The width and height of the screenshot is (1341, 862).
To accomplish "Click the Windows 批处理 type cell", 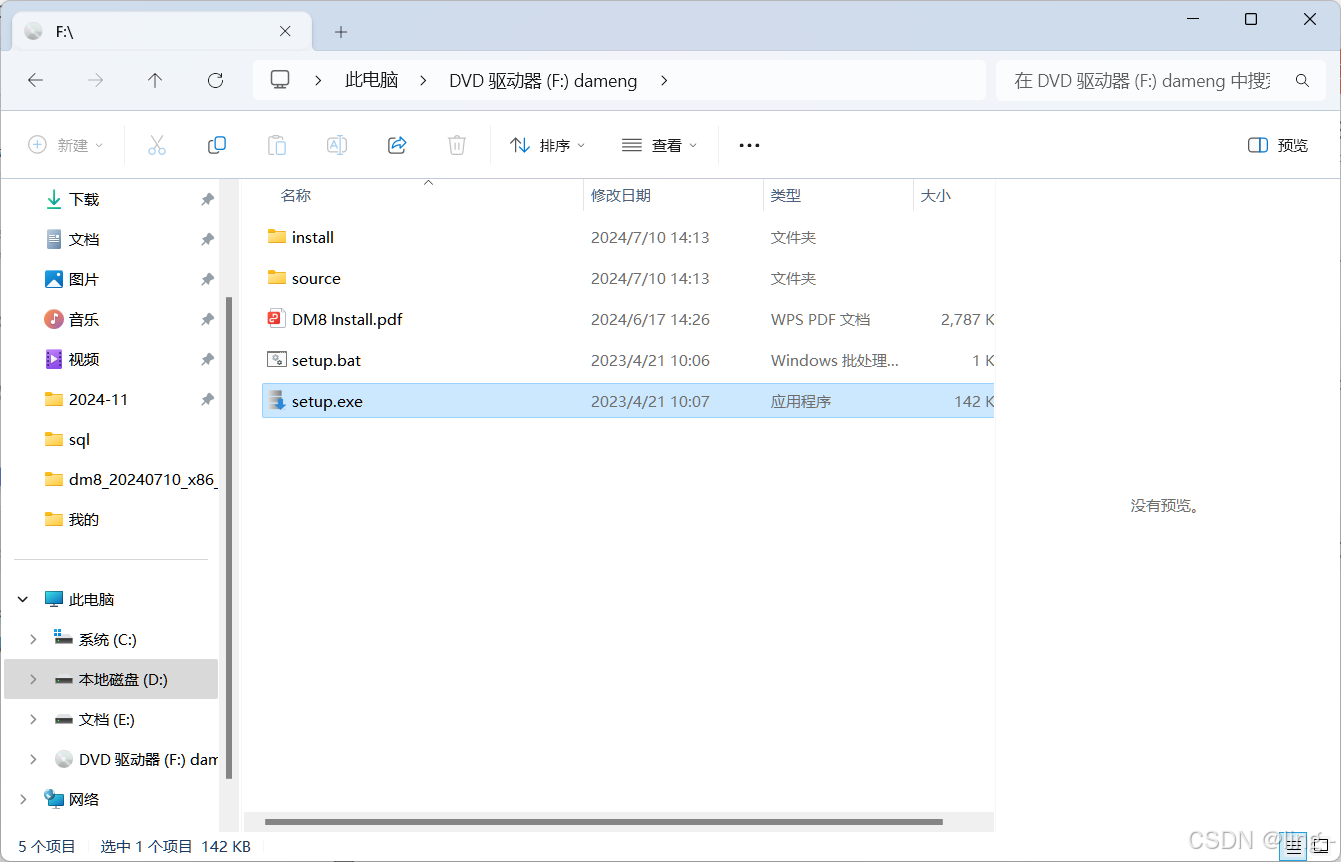I will pyautogui.click(x=834, y=360).
